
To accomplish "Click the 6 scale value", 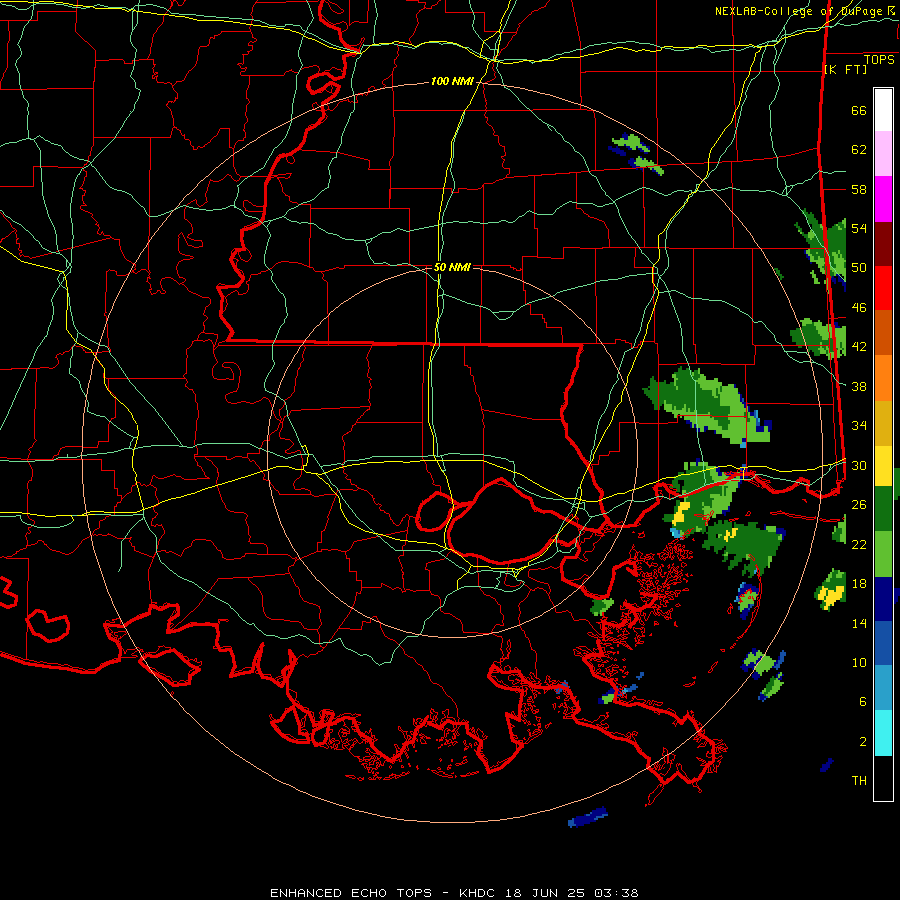I will (x=863, y=701).
